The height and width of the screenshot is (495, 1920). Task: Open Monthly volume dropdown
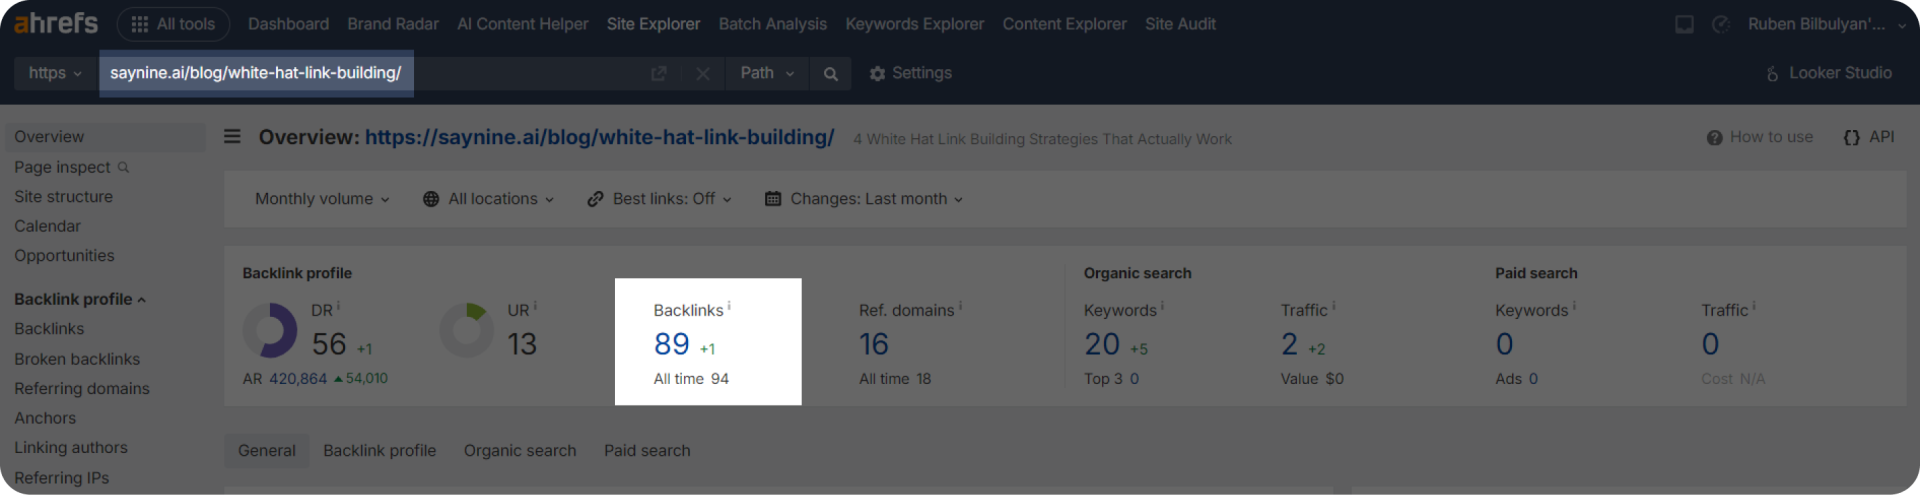tap(322, 199)
